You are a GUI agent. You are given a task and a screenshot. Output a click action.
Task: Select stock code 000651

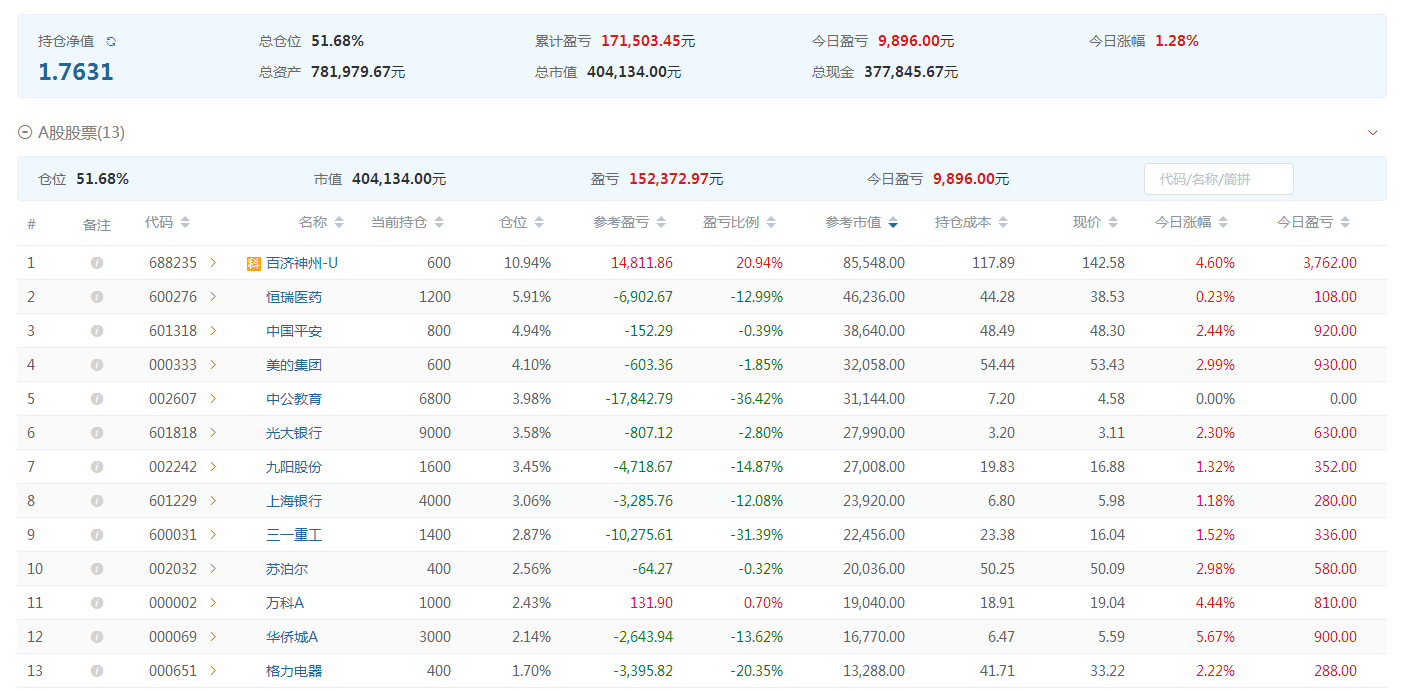click(173, 671)
